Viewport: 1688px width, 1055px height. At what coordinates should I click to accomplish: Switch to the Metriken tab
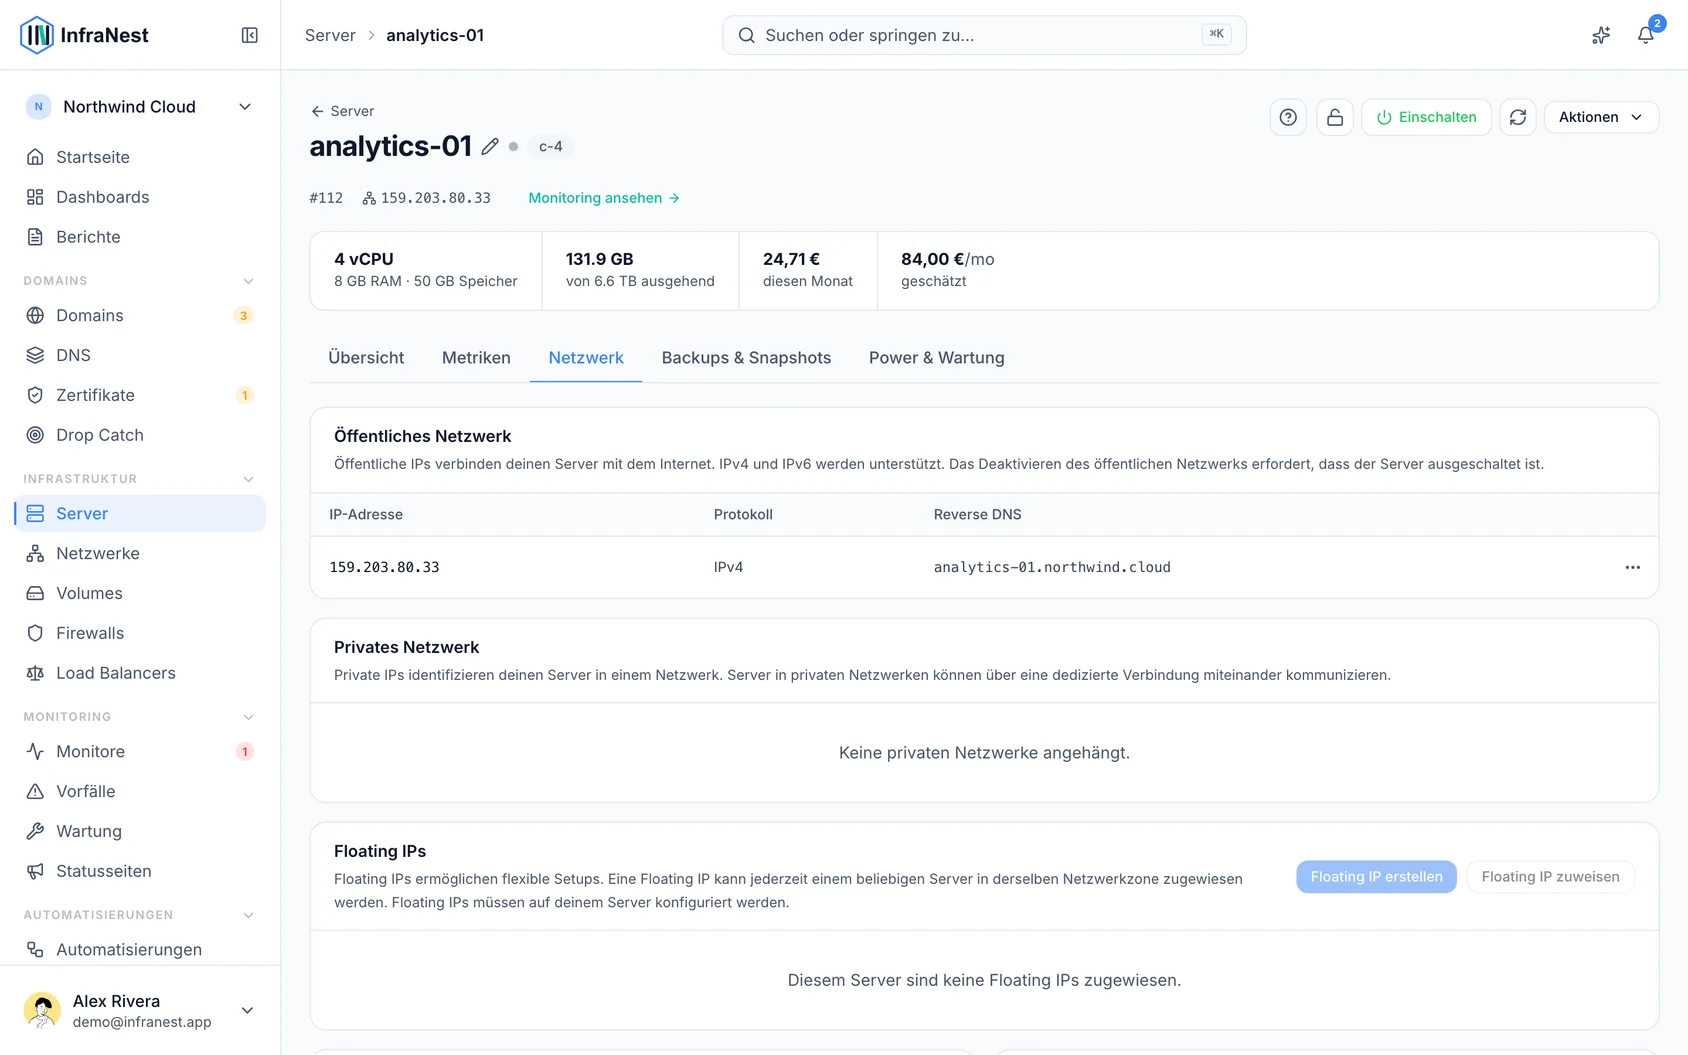(476, 358)
